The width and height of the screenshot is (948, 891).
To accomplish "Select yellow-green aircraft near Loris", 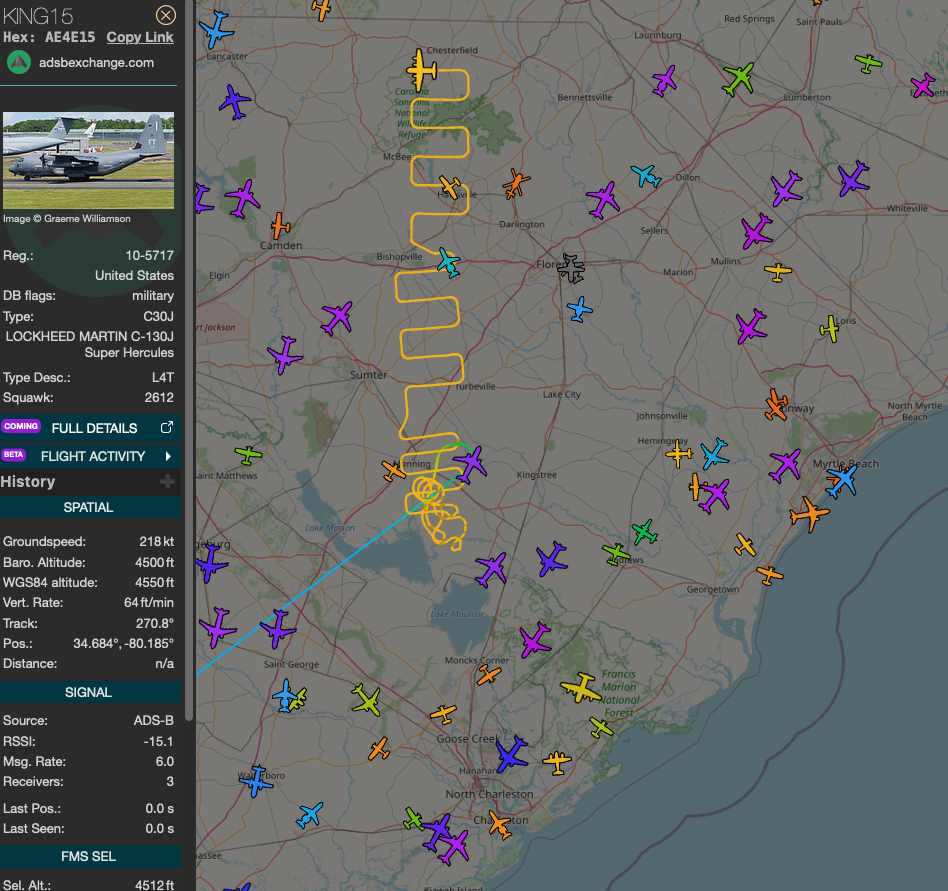I will (829, 328).
